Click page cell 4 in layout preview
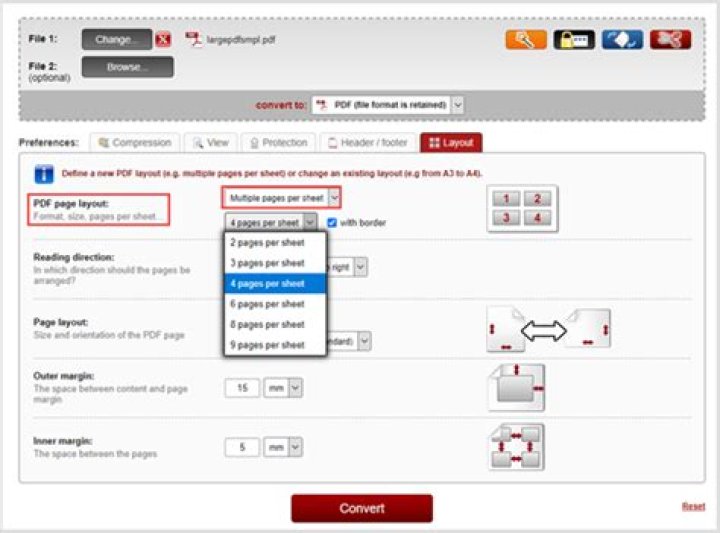 click(x=537, y=218)
